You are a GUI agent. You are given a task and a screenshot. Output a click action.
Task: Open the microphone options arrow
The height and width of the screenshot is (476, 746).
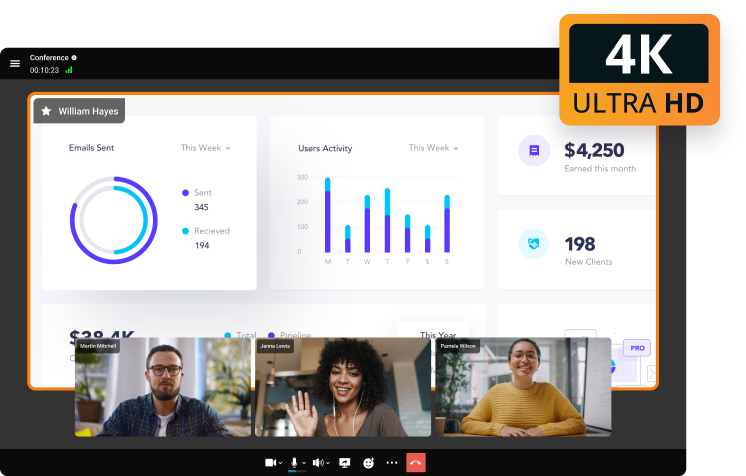[304, 463]
